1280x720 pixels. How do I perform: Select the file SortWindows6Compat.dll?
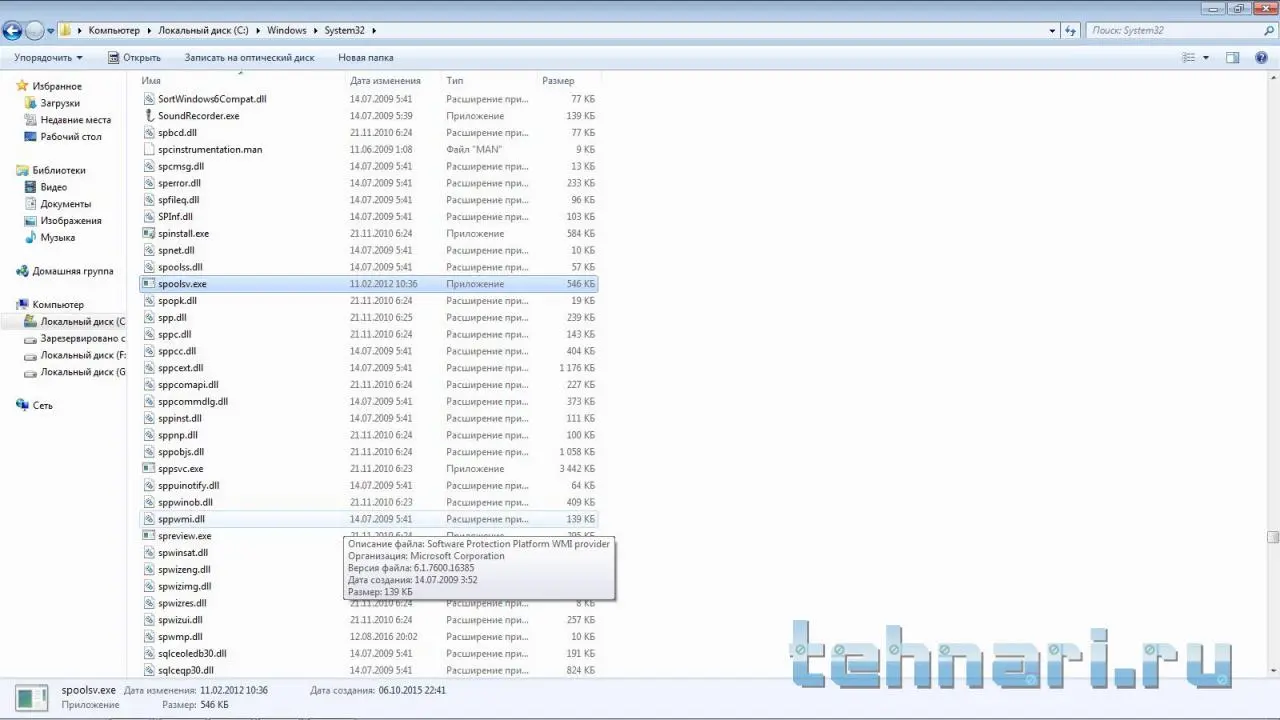point(212,100)
